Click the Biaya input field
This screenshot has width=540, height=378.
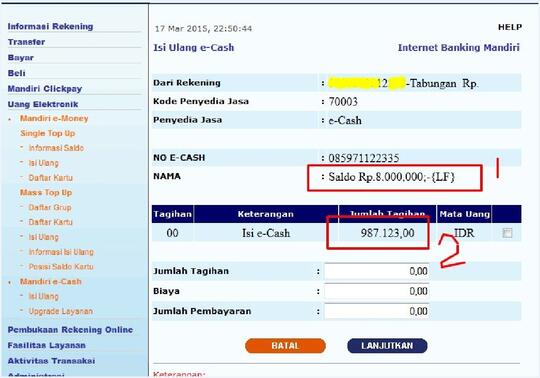[376, 291]
